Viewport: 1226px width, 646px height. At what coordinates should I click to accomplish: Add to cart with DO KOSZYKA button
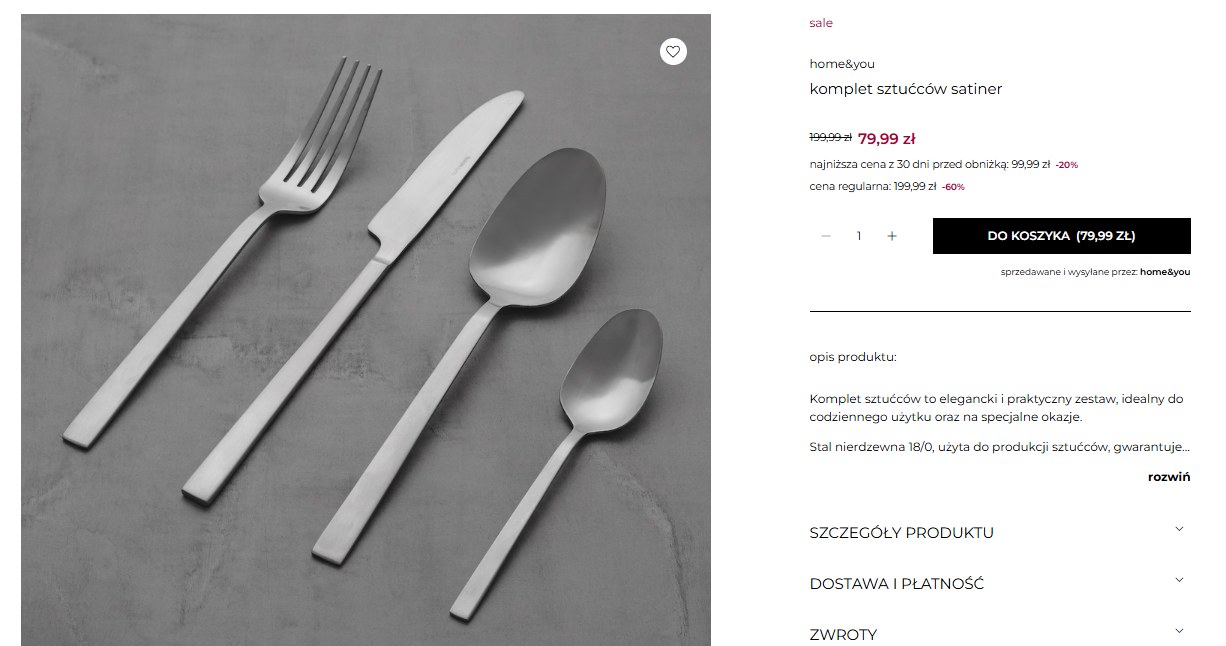click(1061, 236)
